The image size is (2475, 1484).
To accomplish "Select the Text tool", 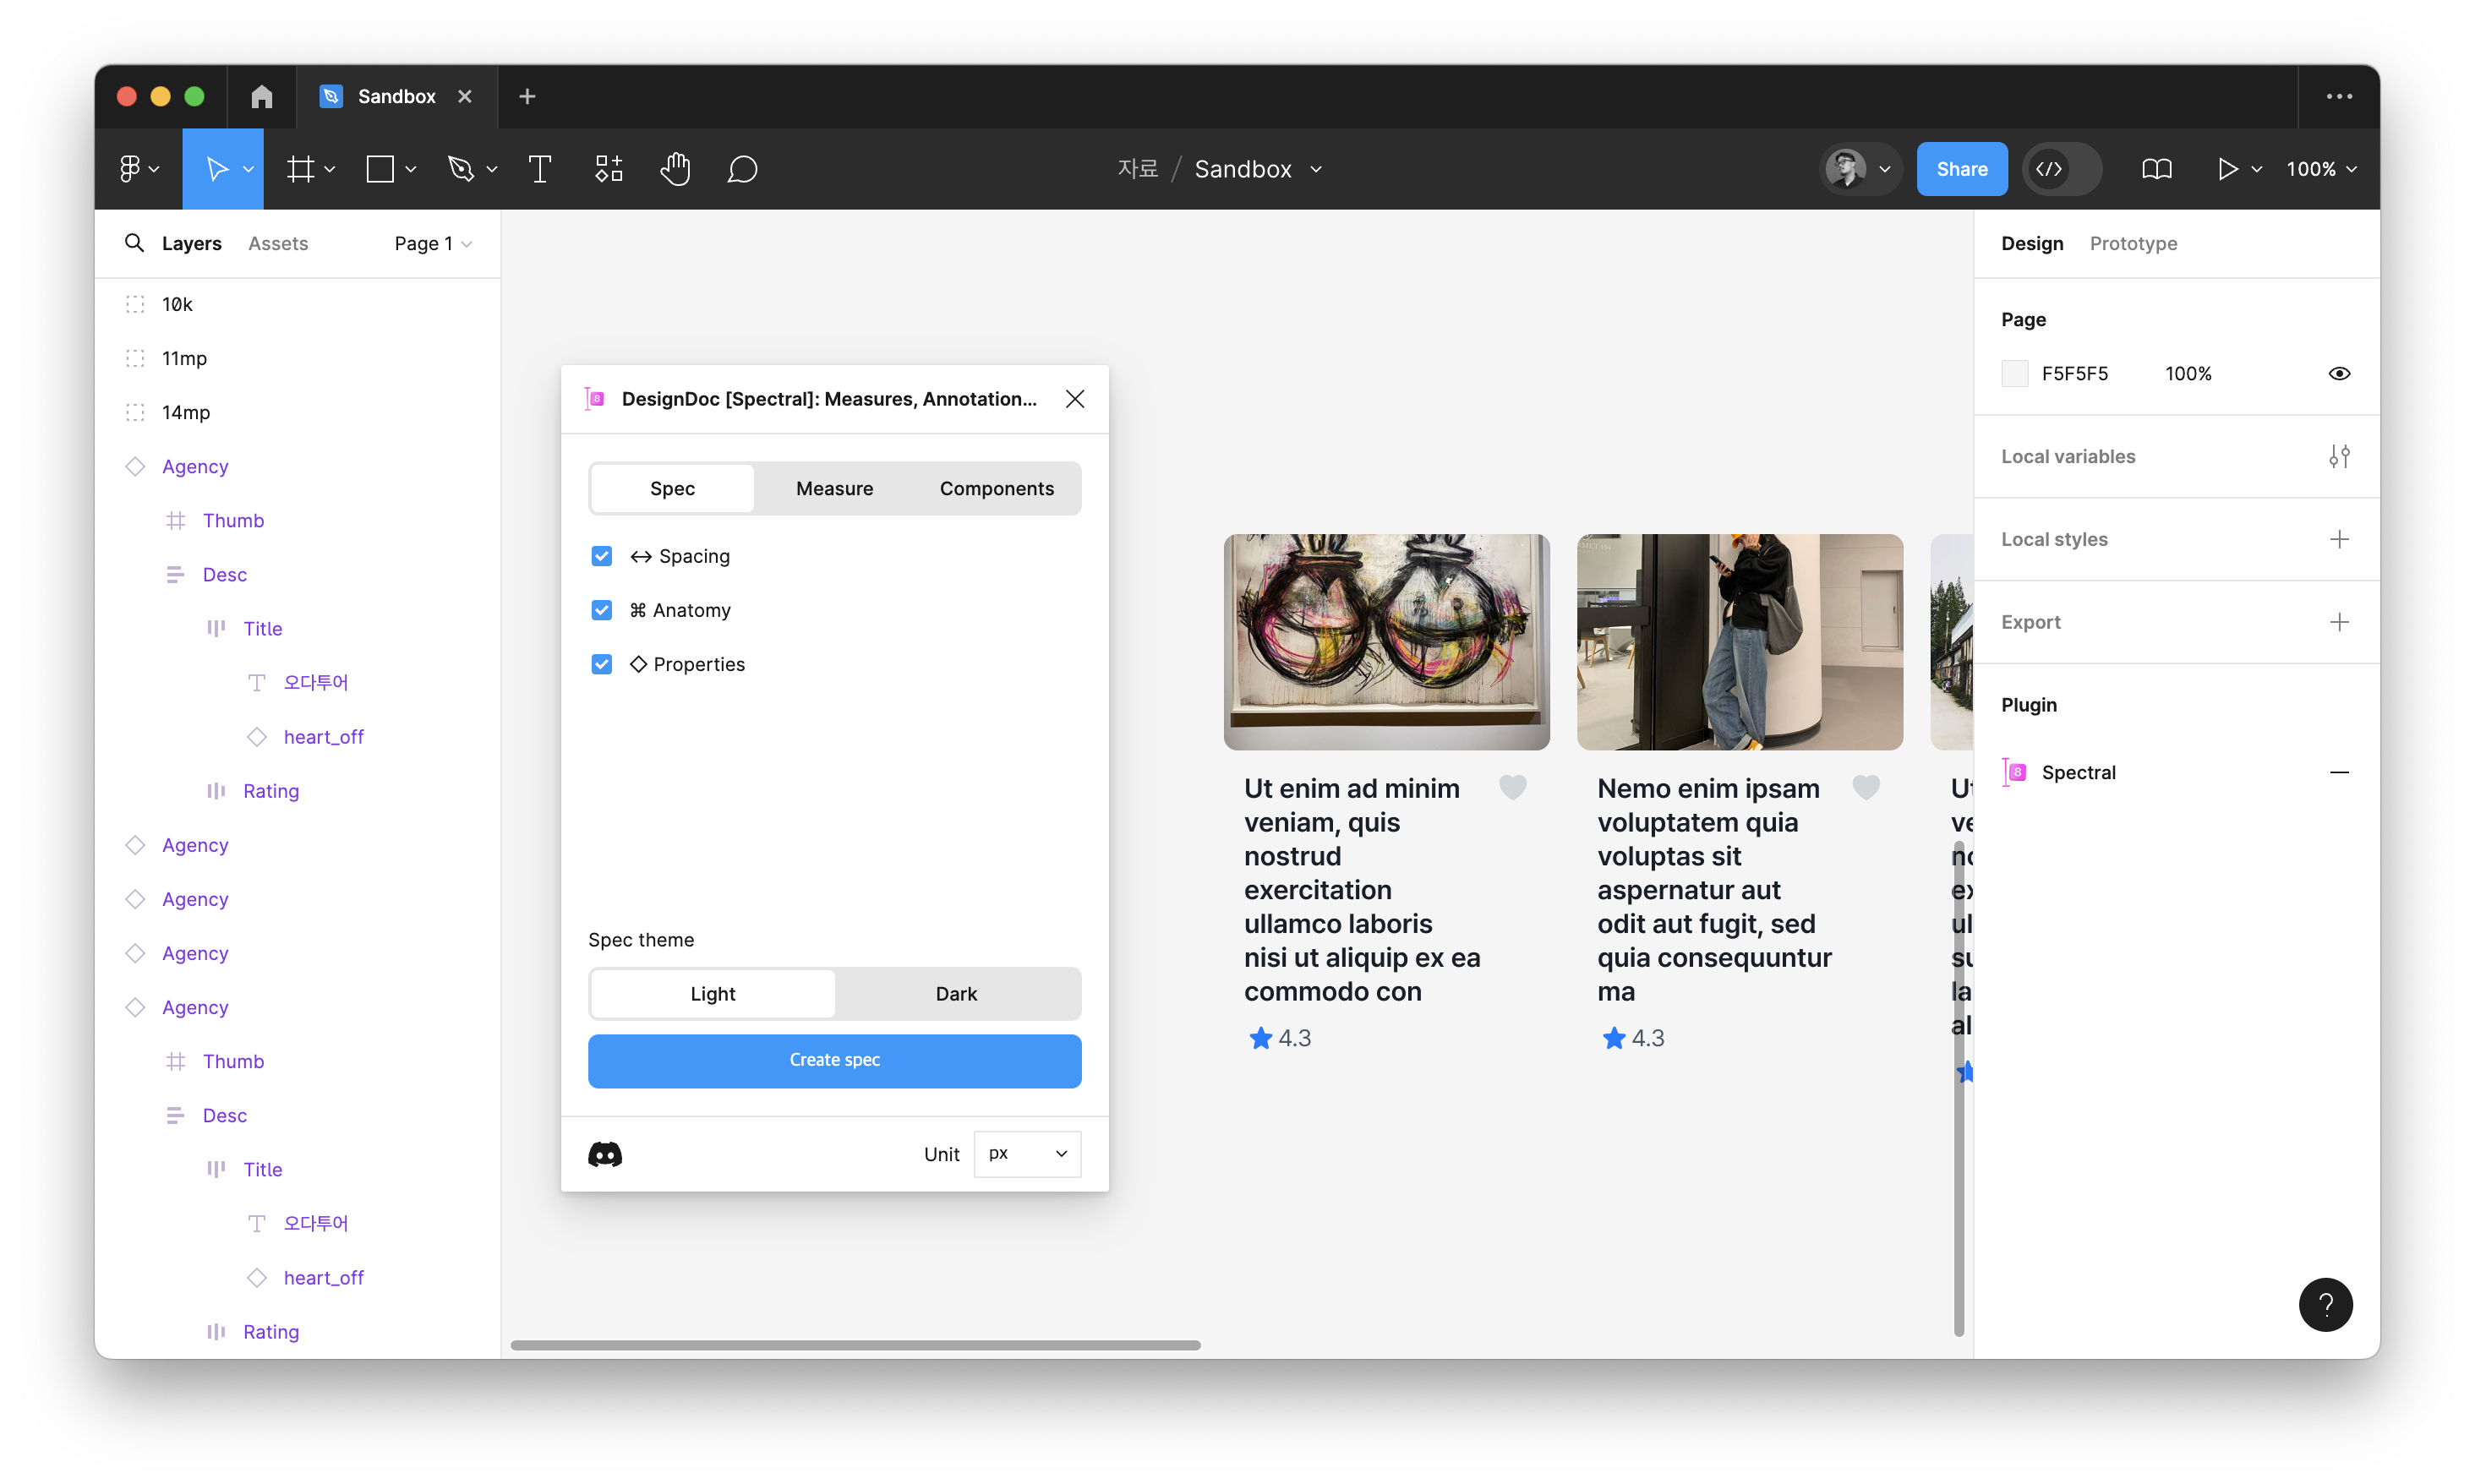I will point(540,169).
